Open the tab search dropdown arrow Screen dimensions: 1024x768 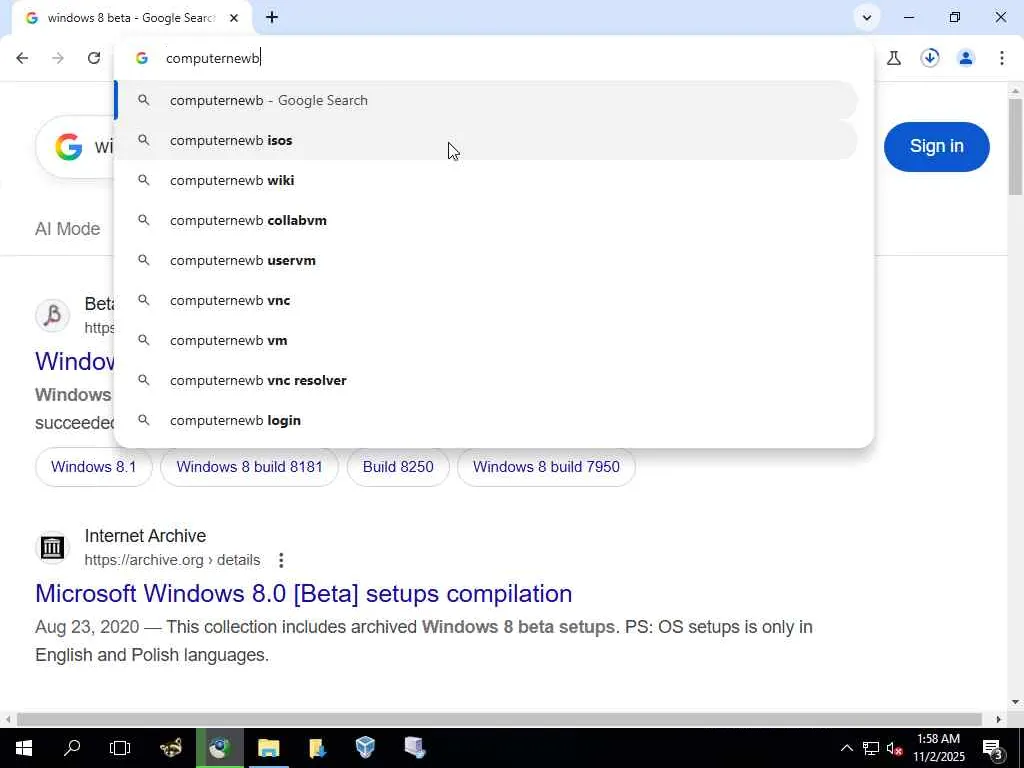point(867,18)
